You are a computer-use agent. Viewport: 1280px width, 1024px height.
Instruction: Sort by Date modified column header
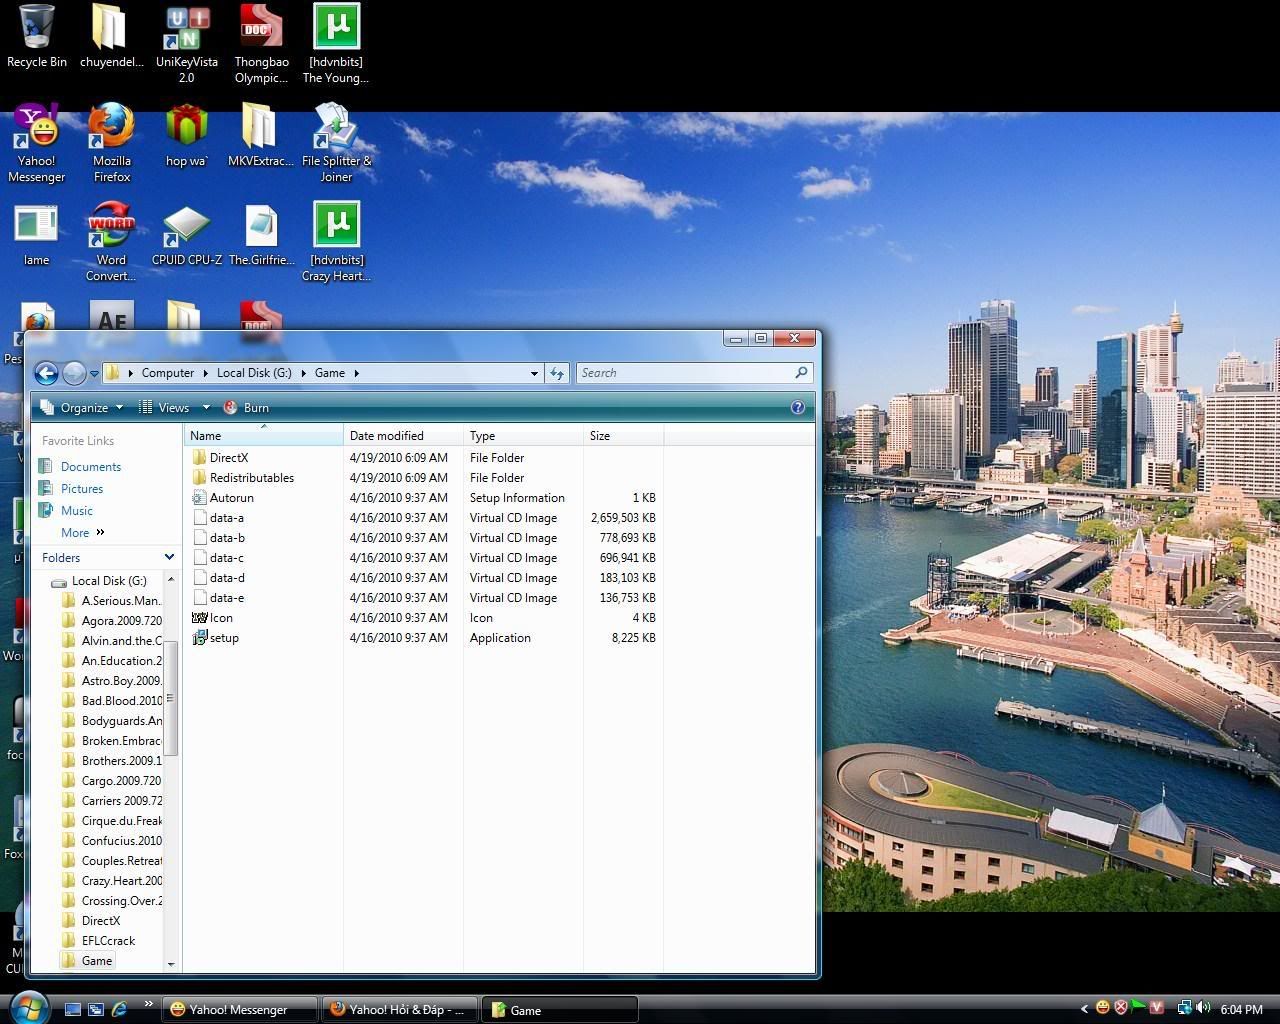coord(403,436)
